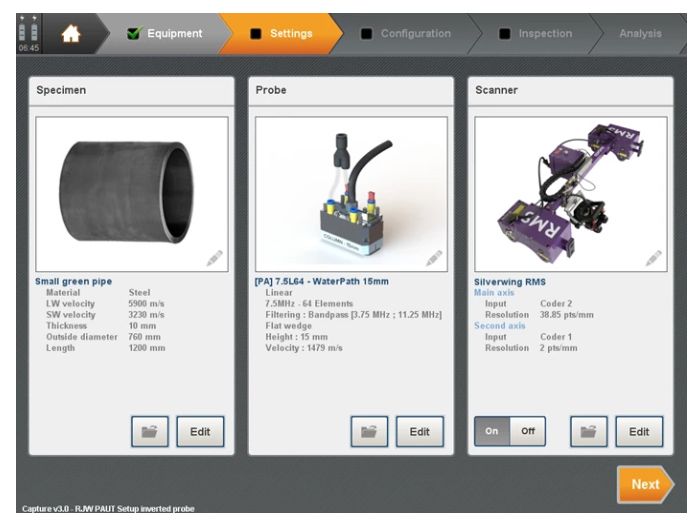Click the battery status indicator icon
This screenshot has width=700, height=525.
tap(22, 30)
